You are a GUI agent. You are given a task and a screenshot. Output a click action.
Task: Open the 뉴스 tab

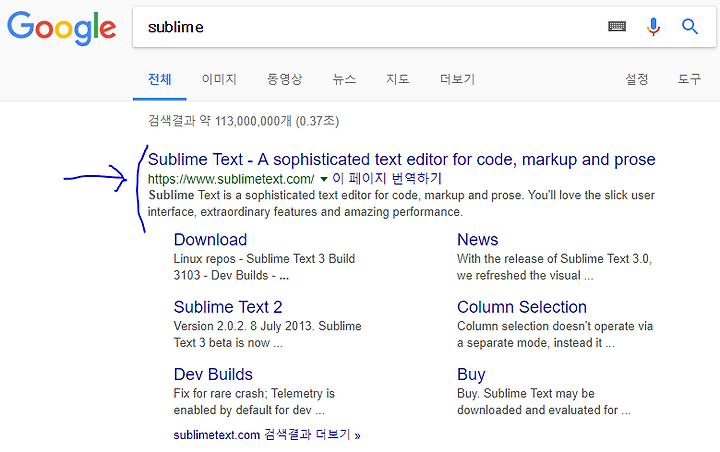[344, 79]
